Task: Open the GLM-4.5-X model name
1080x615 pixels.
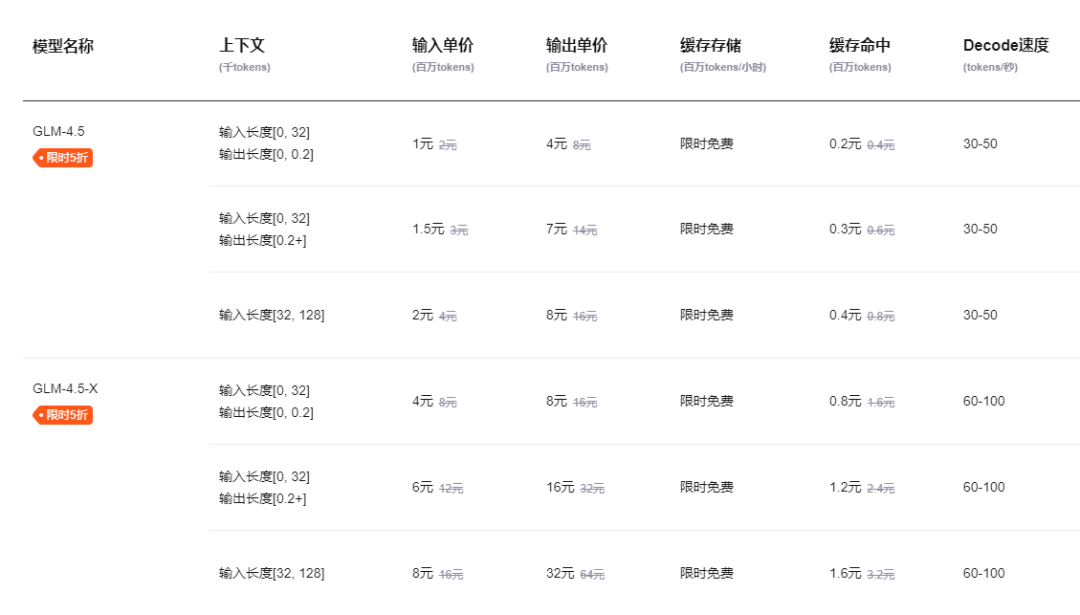Action: click(65, 388)
